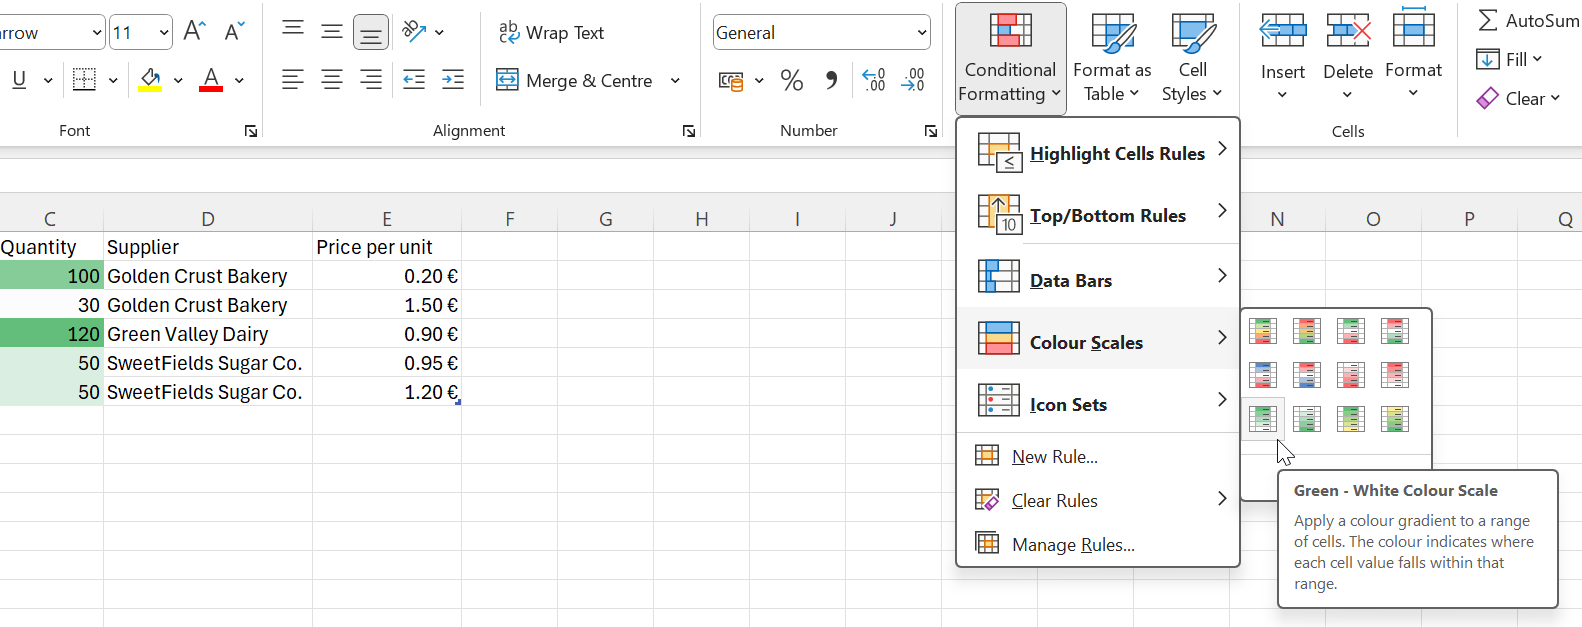The width and height of the screenshot is (1582, 627).
Task: Increase decimal places
Action: [874, 80]
